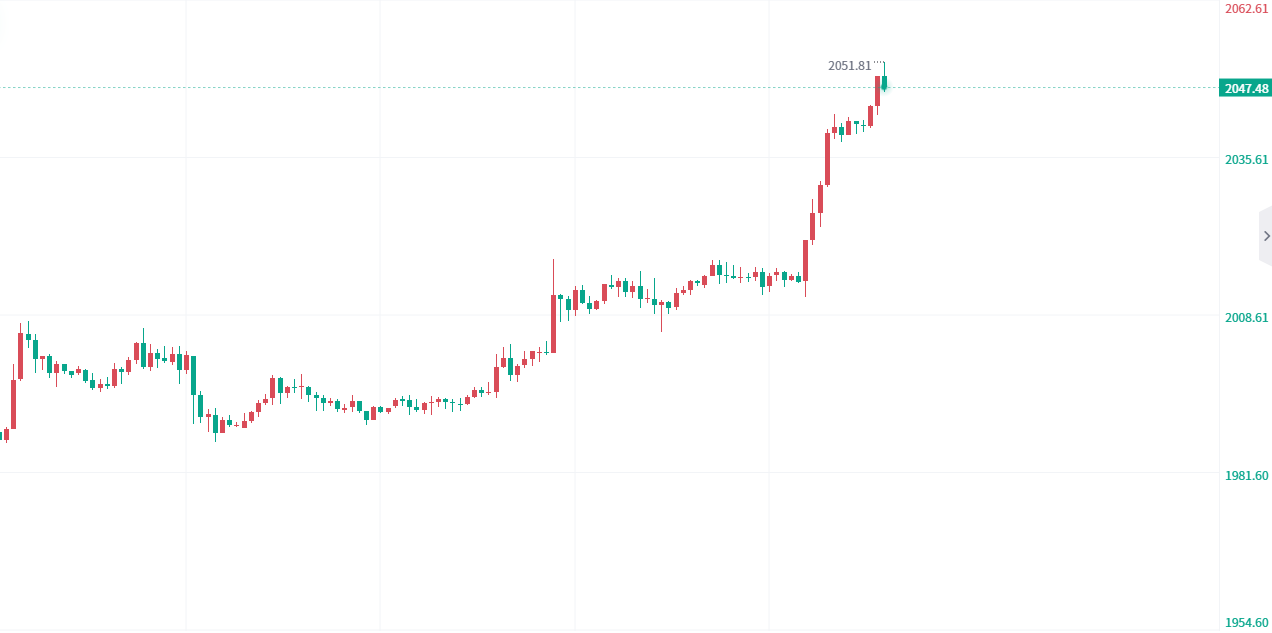Click the green 2047.48 current price tag
Viewport: 1272px width, 633px height.
click(1246, 88)
